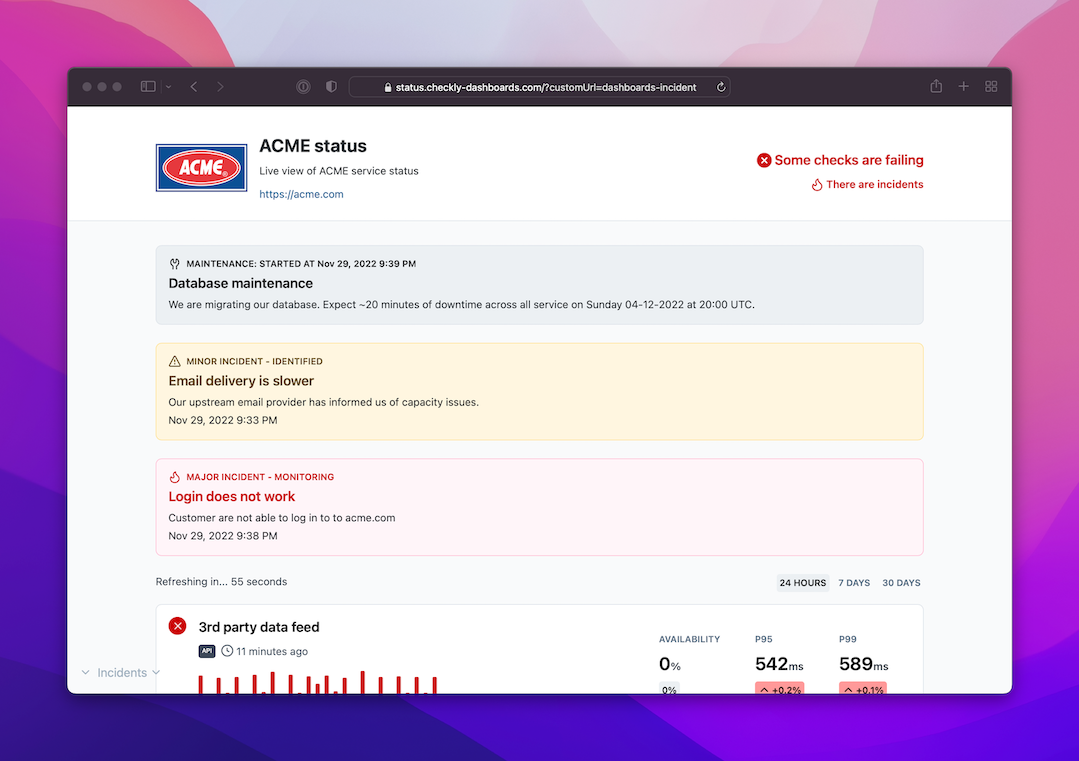1079x761 pixels.
Task: Click the red failing icon for 3rd party data feed
Action: 178,626
